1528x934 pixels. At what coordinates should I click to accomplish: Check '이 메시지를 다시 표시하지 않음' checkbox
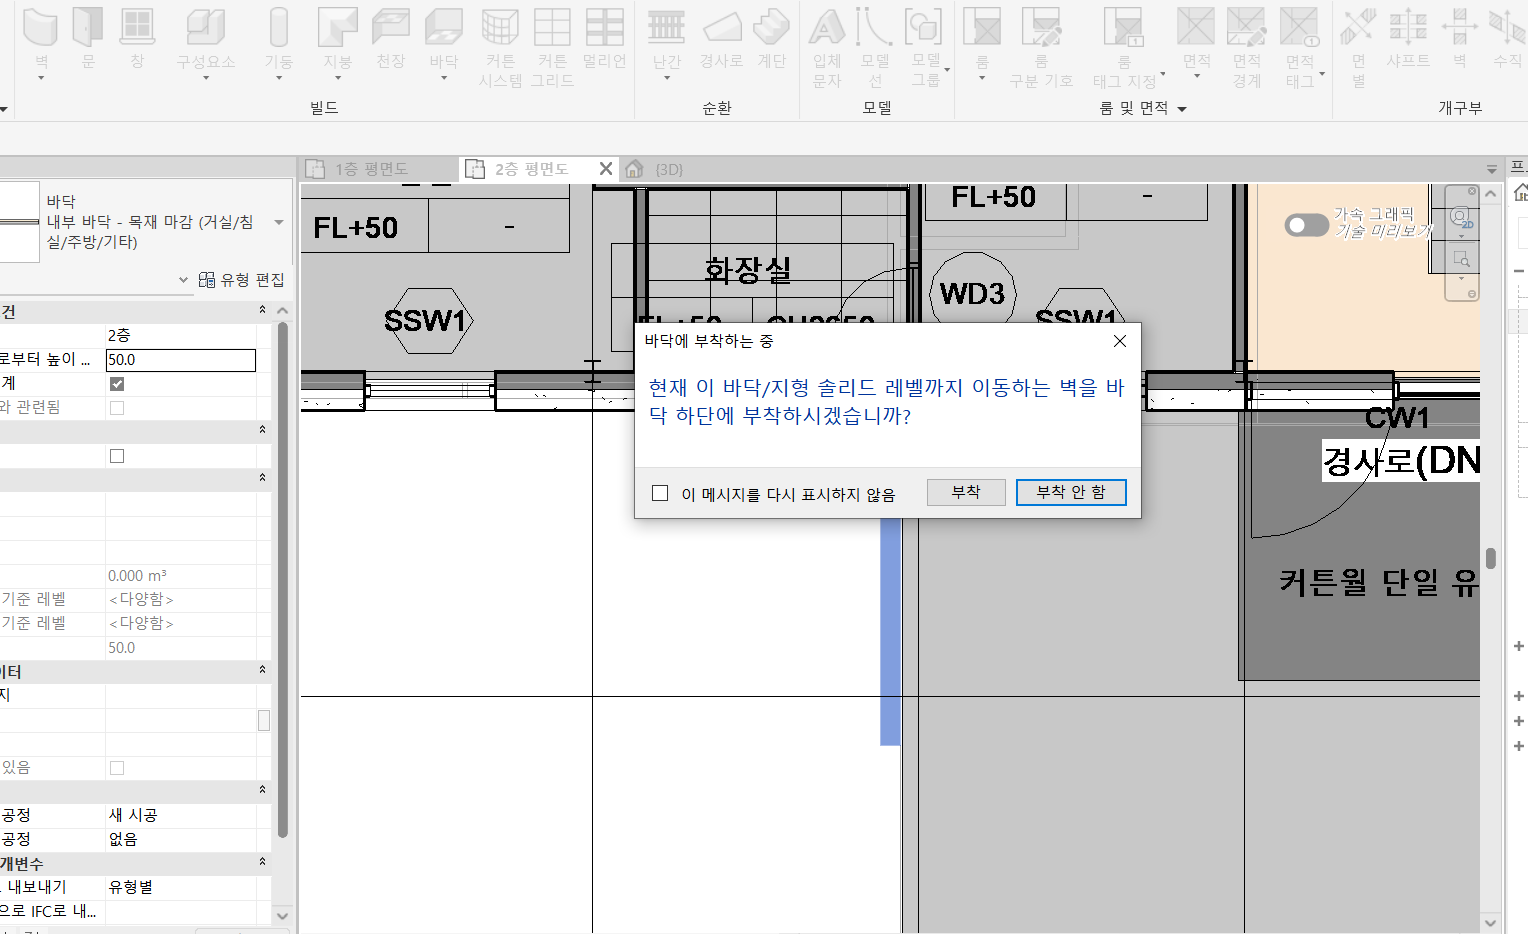tap(660, 493)
